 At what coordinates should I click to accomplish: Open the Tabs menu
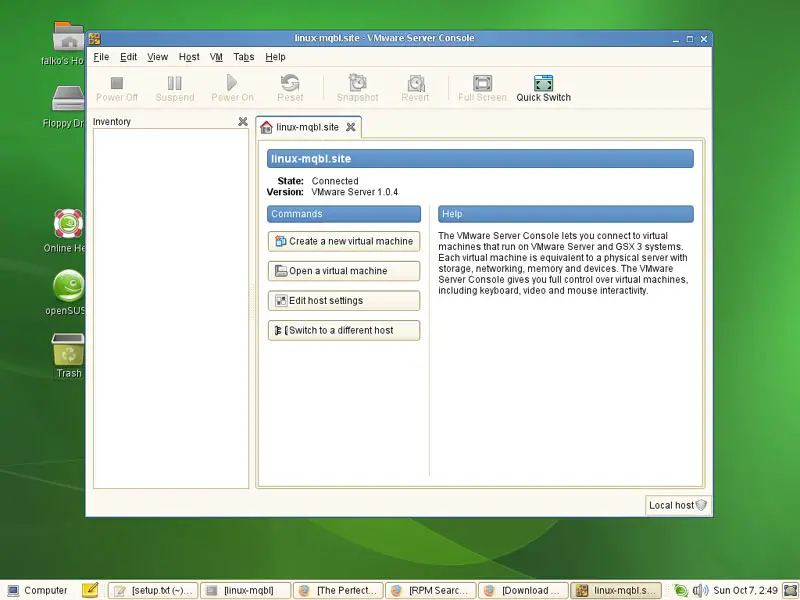click(243, 57)
